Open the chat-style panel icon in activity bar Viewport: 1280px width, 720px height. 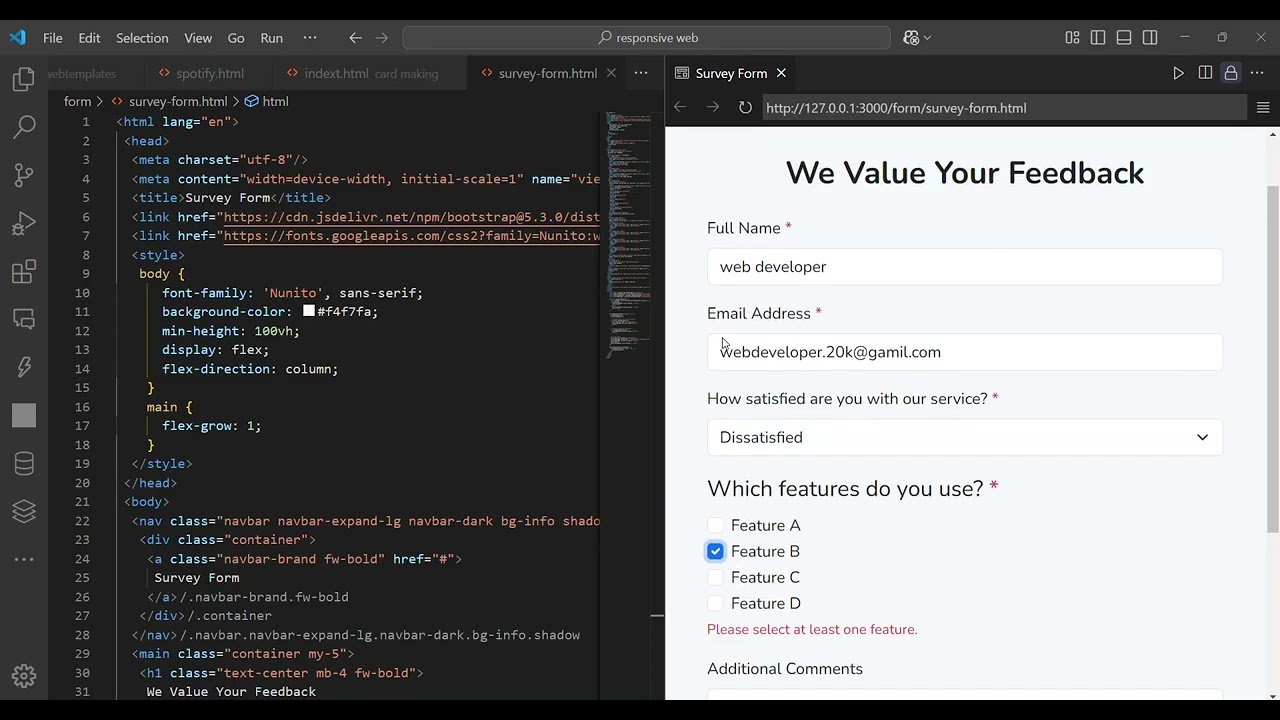tap(24, 319)
